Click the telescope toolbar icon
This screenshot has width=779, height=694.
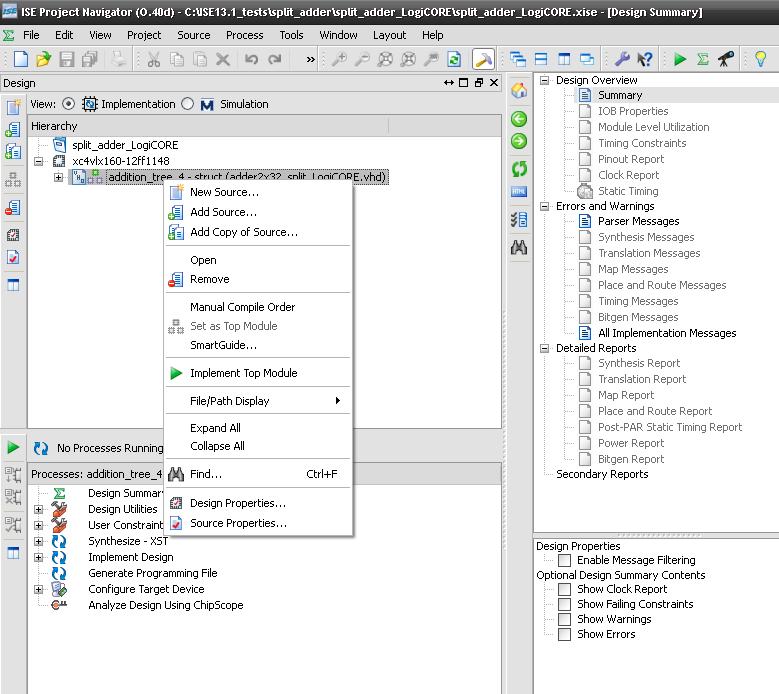click(725, 60)
